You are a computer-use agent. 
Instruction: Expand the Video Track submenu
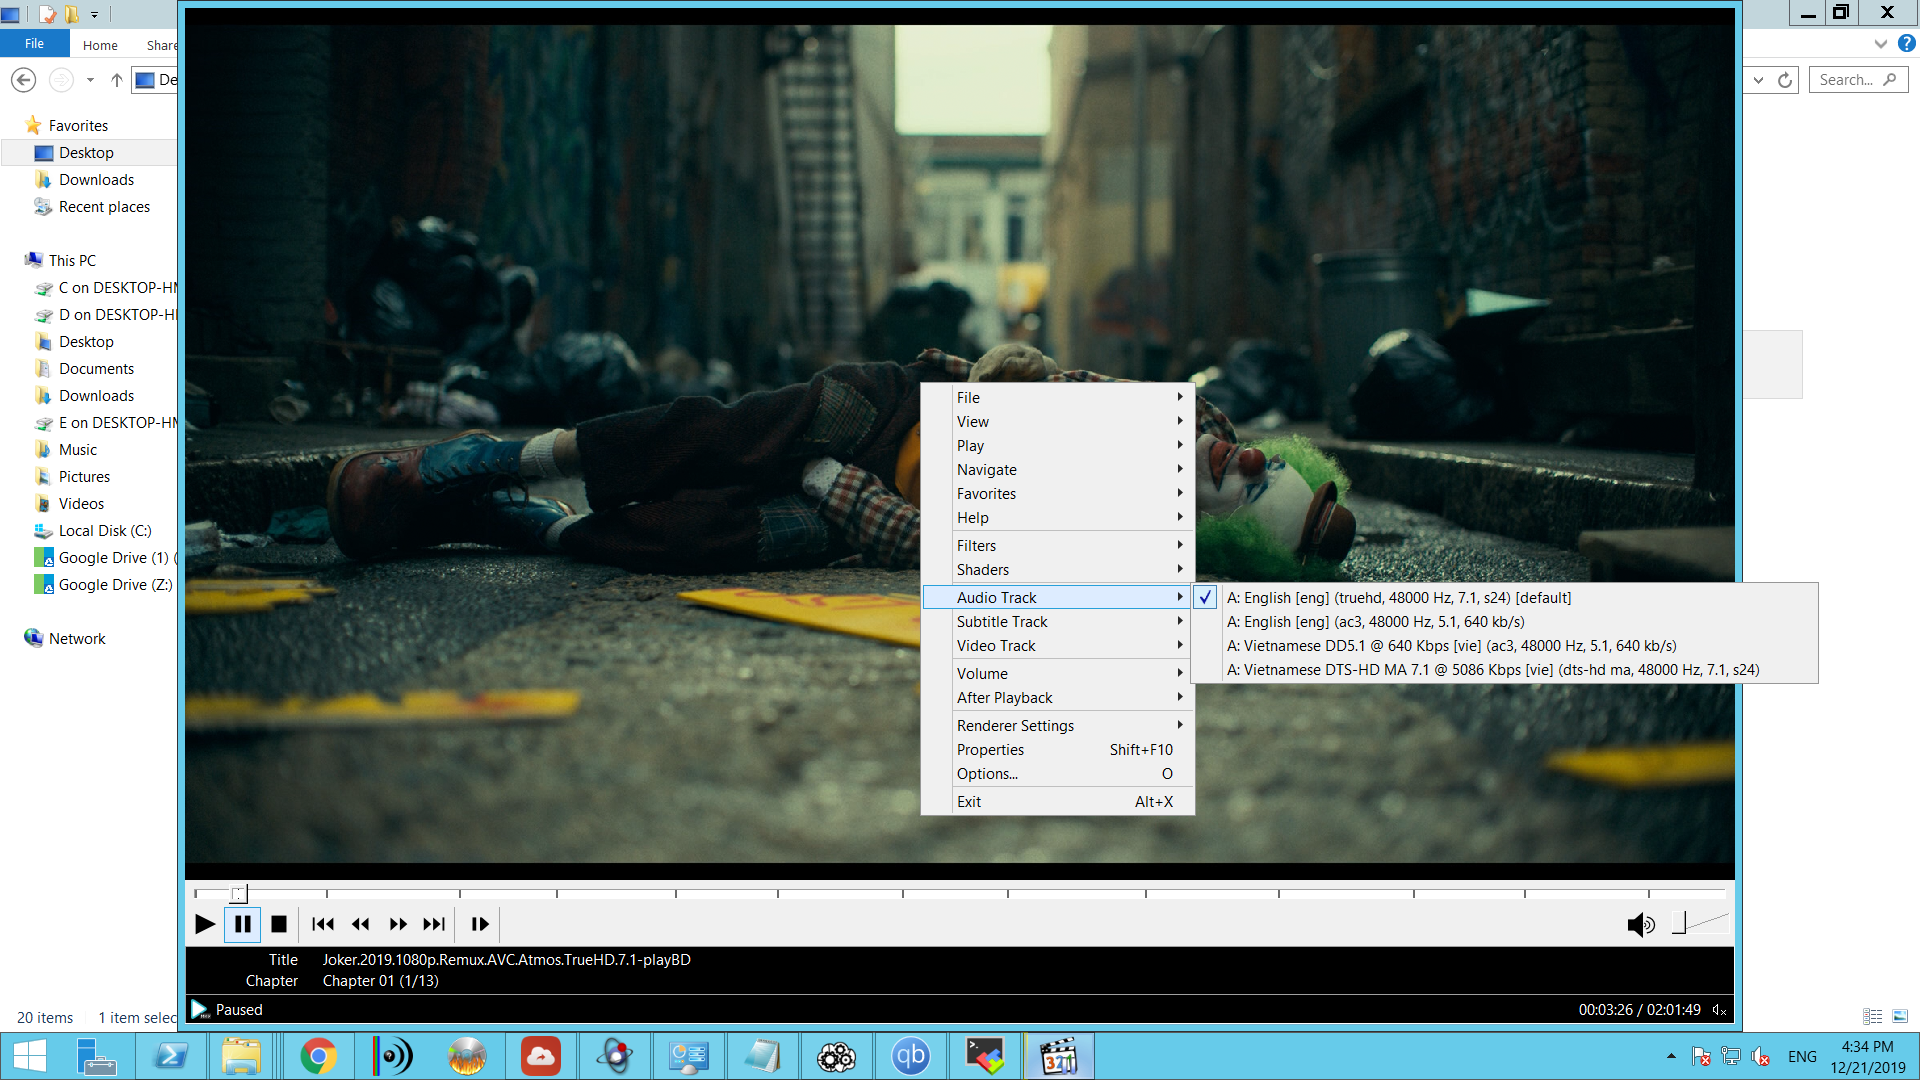tap(1057, 646)
